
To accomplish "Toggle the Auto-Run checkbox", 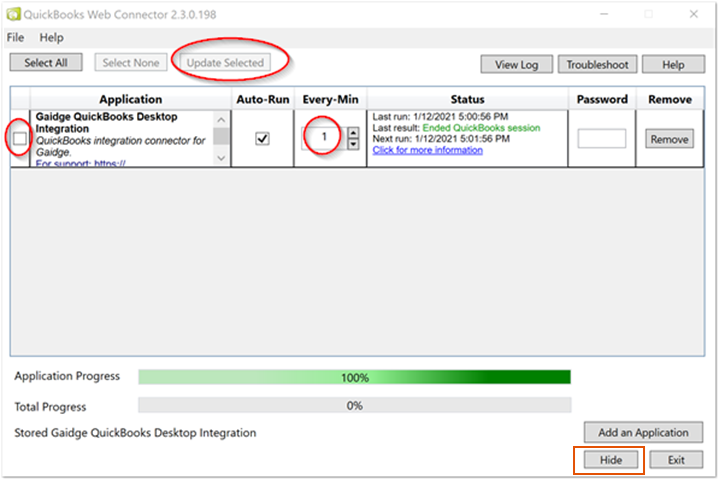I will pyautogui.click(x=262, y=138).
